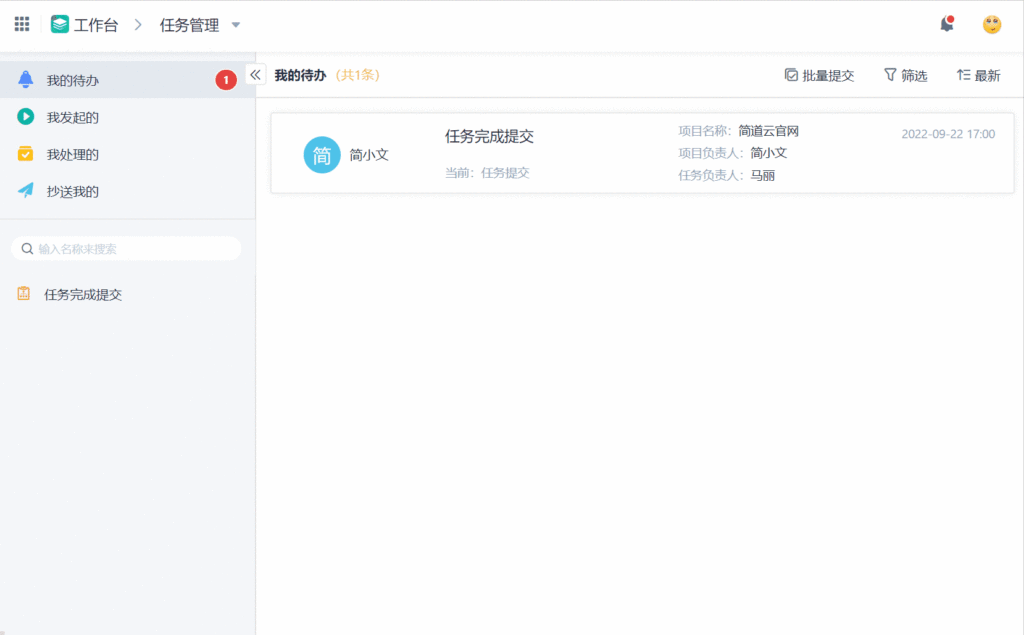
Task: Open the 任务完成提交 task card title
Action: click(489, 136)
